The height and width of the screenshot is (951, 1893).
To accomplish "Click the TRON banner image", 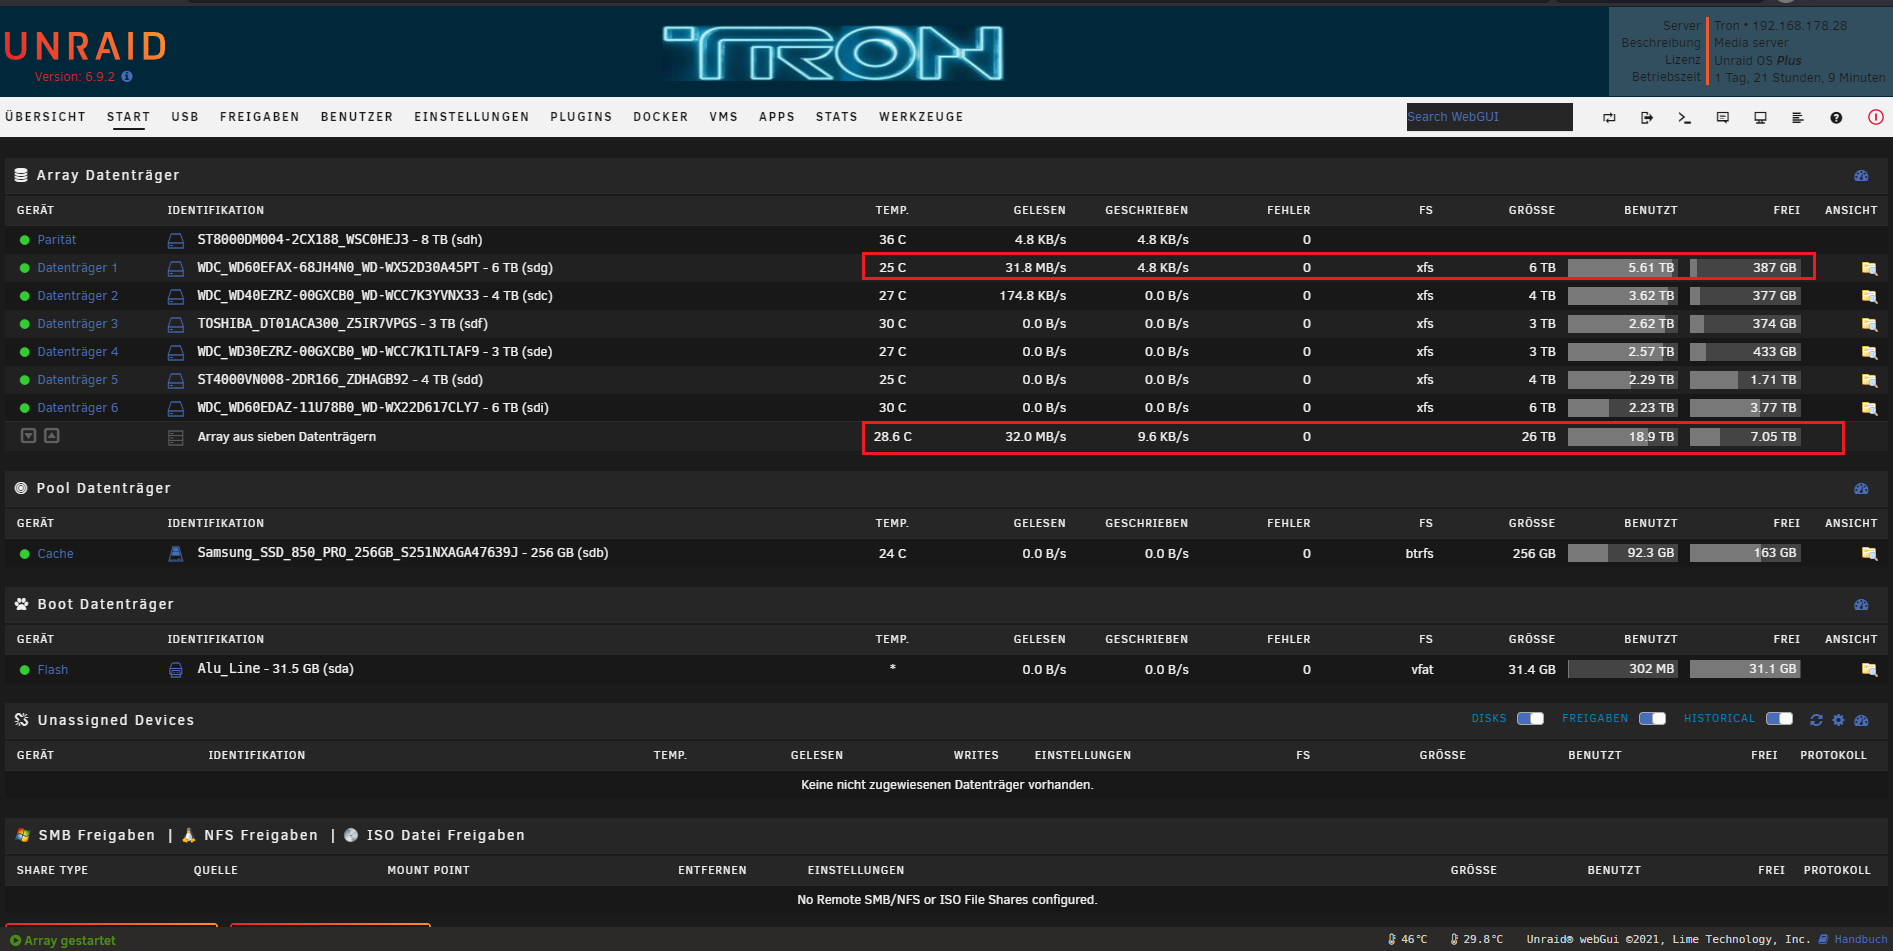I will click(x=833, y=53).
